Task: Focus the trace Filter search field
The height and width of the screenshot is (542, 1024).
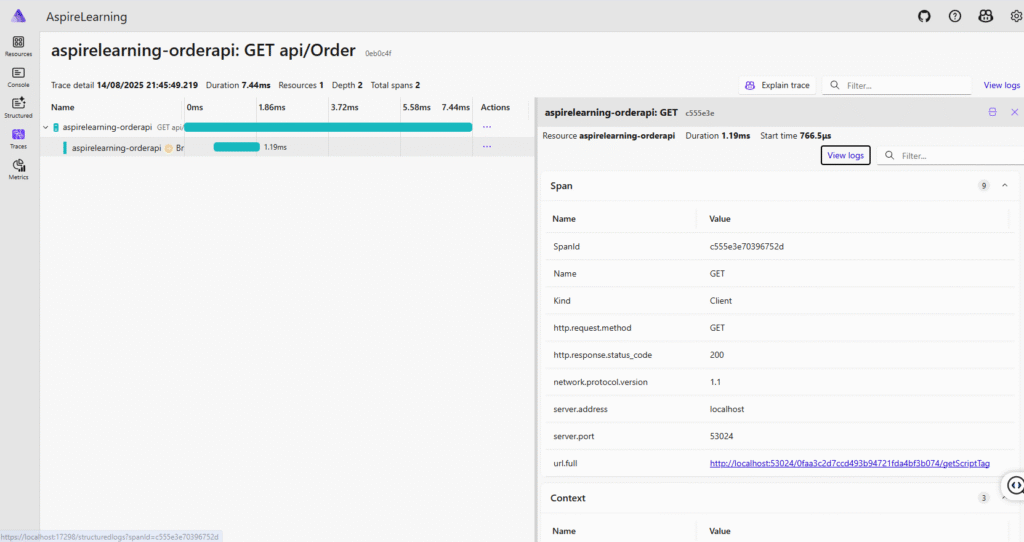Action: point(897,86)
